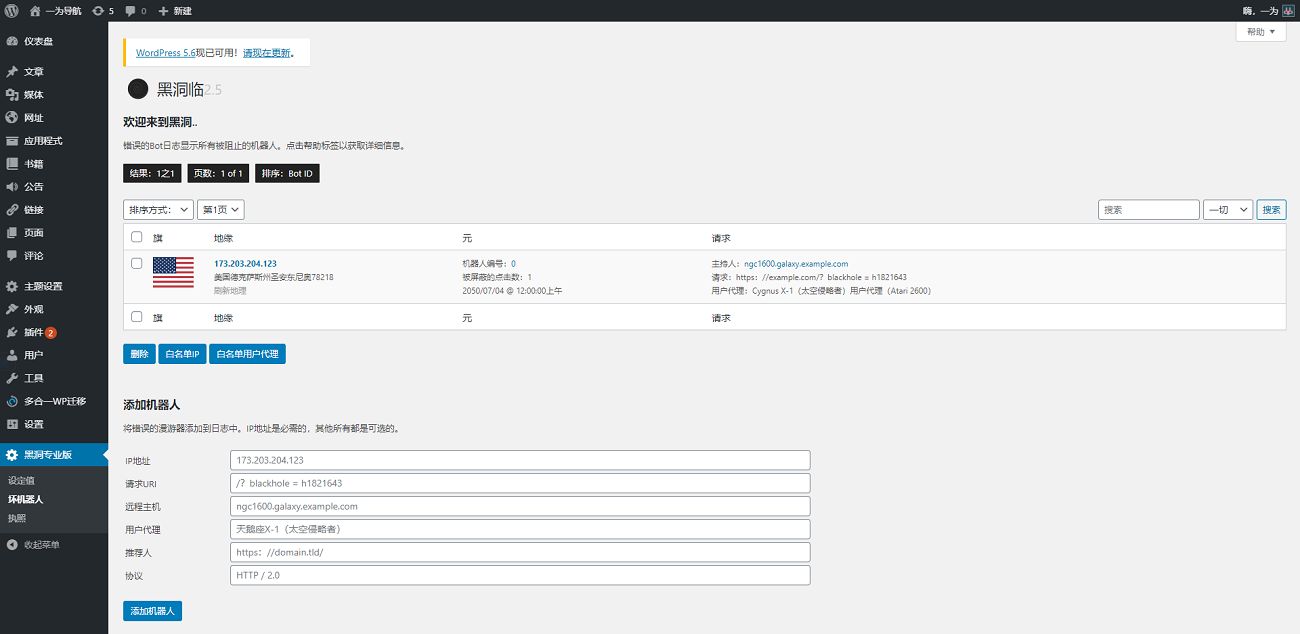The width and height of the screenshot is (1300, 634).
Task: Click the 插件 plug icon in sidebar
Action: click(x=12, y=332)
